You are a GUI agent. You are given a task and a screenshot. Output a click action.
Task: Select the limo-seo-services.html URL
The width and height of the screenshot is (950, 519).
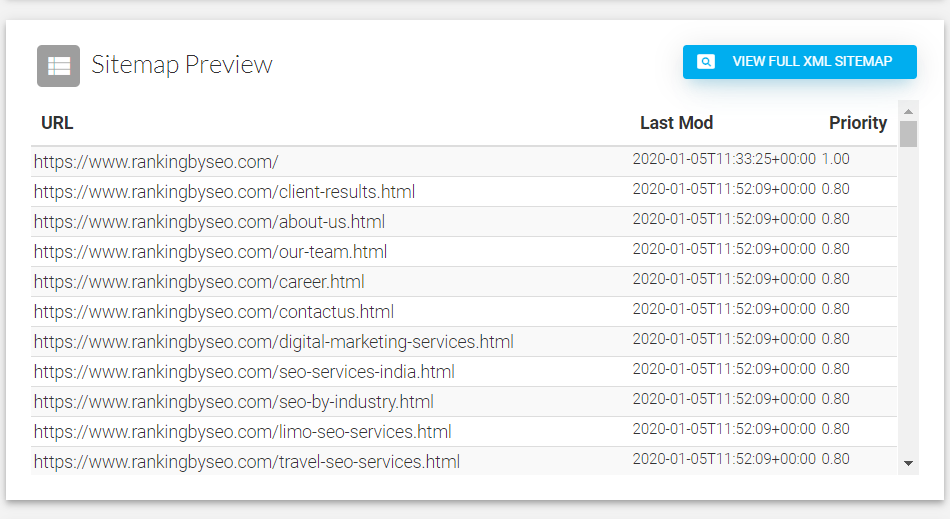tap(242, 432)
